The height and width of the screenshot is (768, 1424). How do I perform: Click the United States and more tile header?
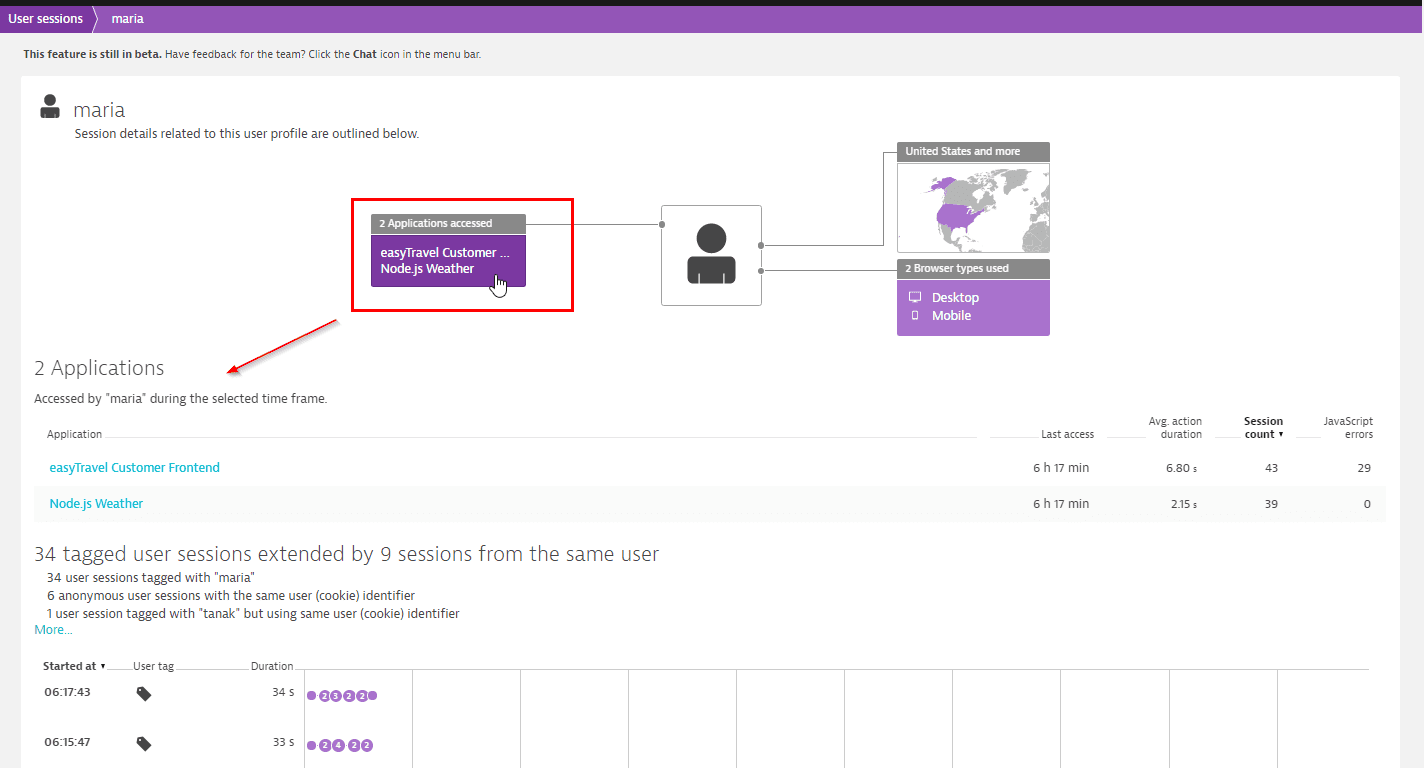pyautogui.click(x=973, y=151)
